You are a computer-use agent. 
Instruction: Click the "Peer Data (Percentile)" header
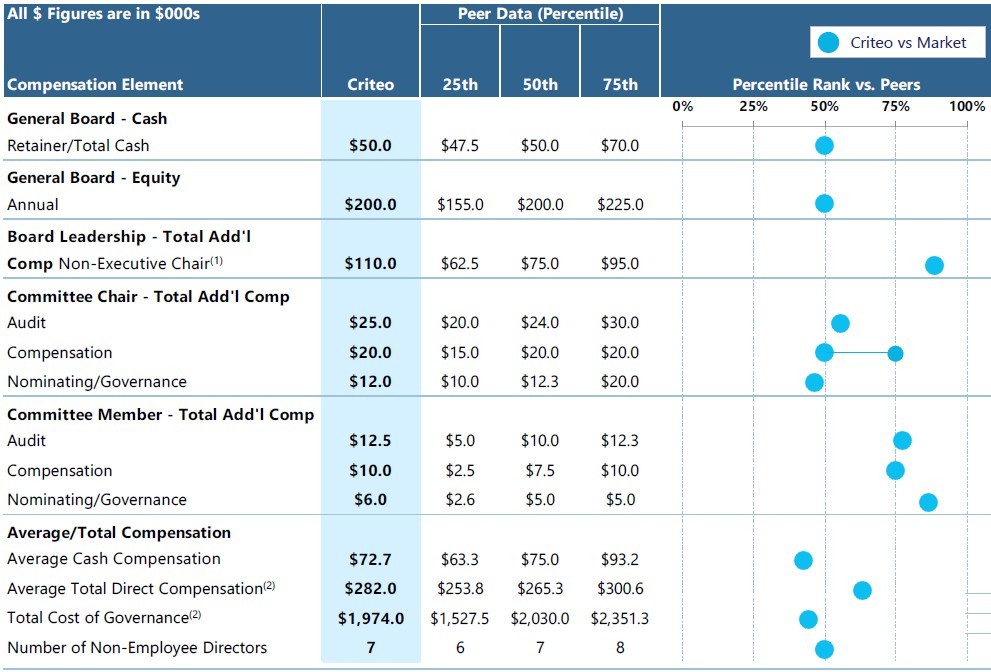(x=540, y=14)
